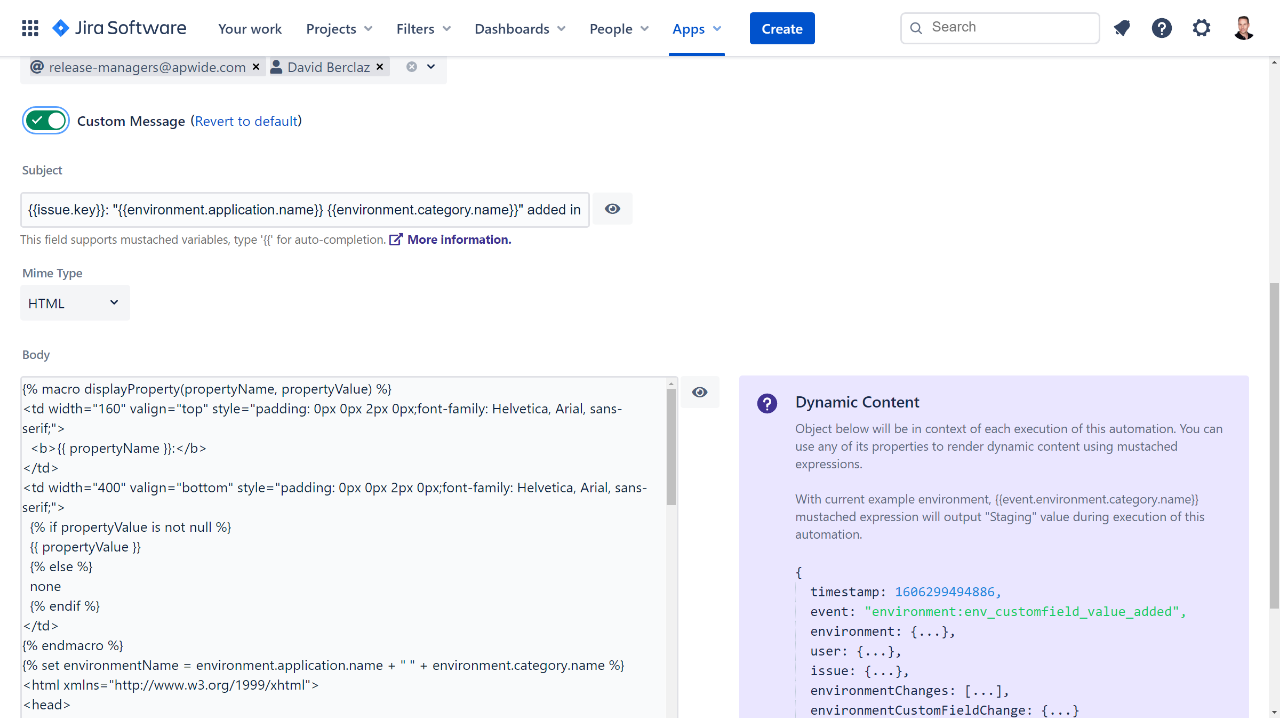The height and width of the screenshot is (720, 1280).
Task: Click the Body editor vertical scrollbar
Action: coord(671,447)
